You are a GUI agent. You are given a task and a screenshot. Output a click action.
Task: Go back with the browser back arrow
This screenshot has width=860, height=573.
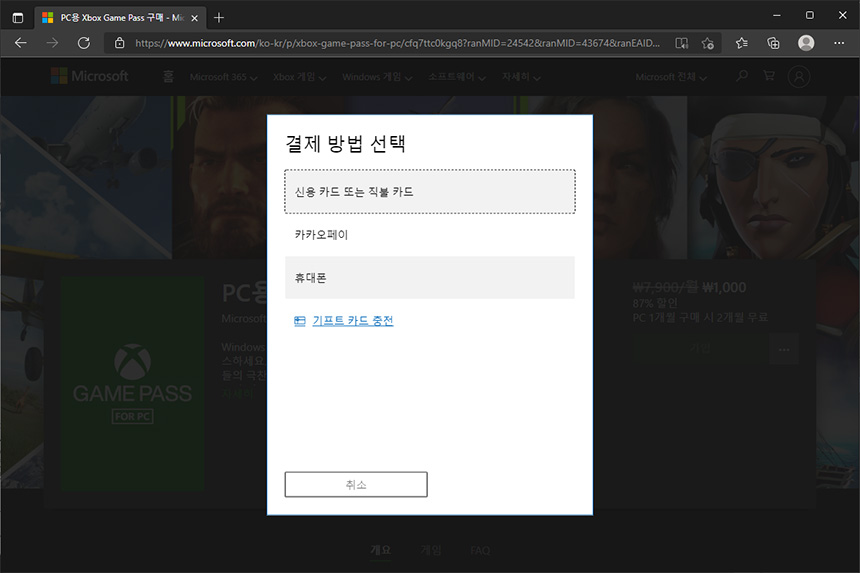click(x=21, y=43)
